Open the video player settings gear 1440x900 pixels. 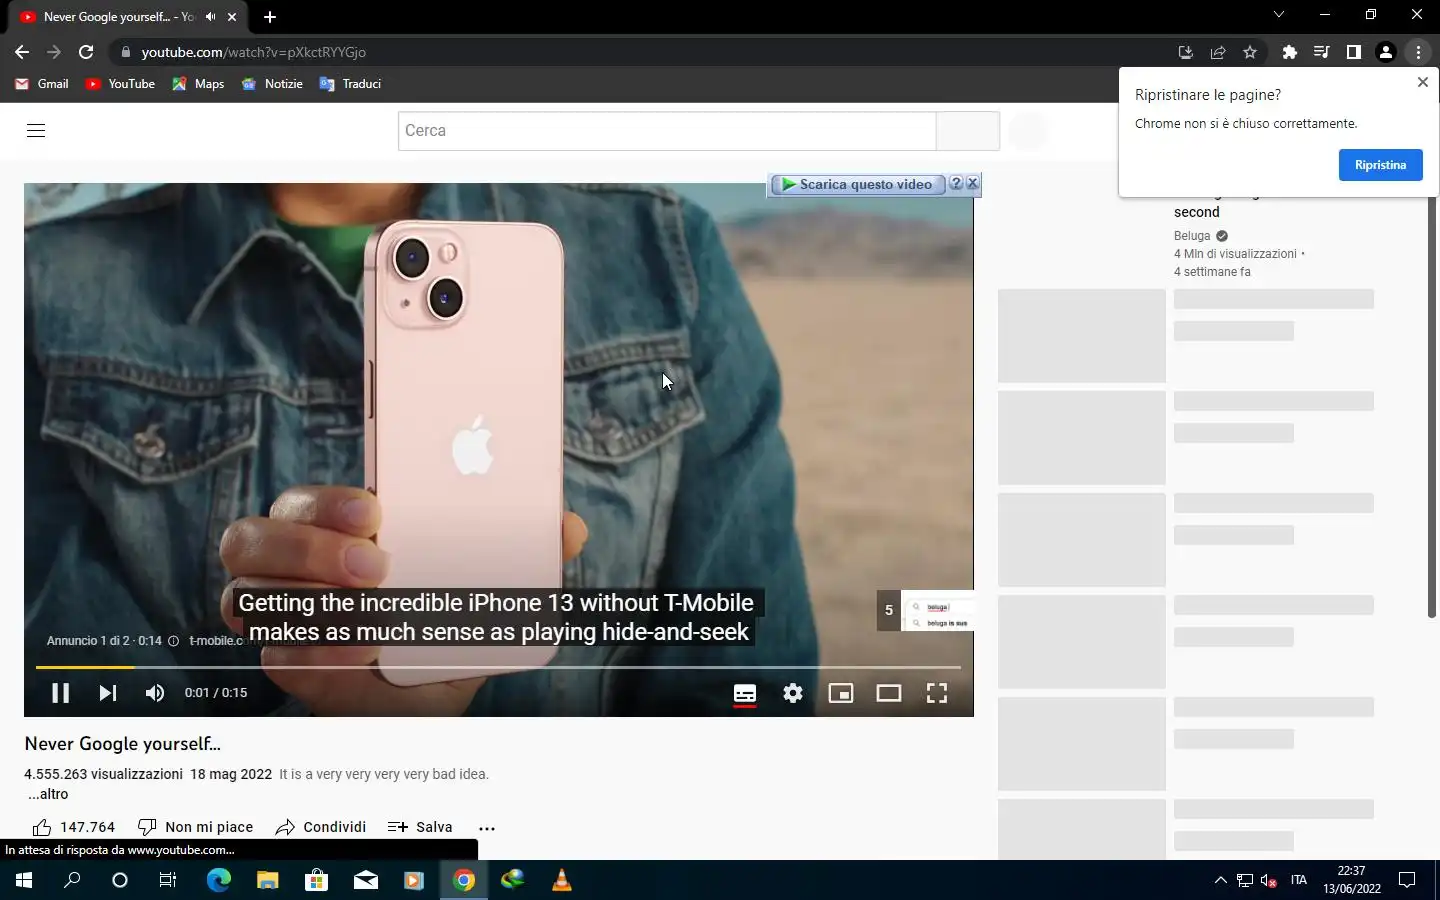pyautogui.click(x=793, y=693)
